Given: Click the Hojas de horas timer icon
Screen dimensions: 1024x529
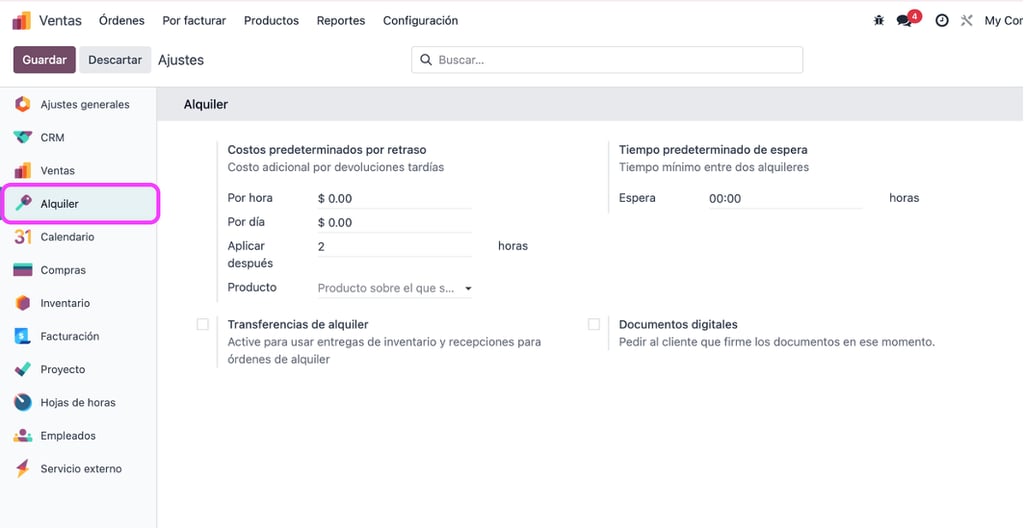Looking at the screenshot, I should tap(23, 402).
